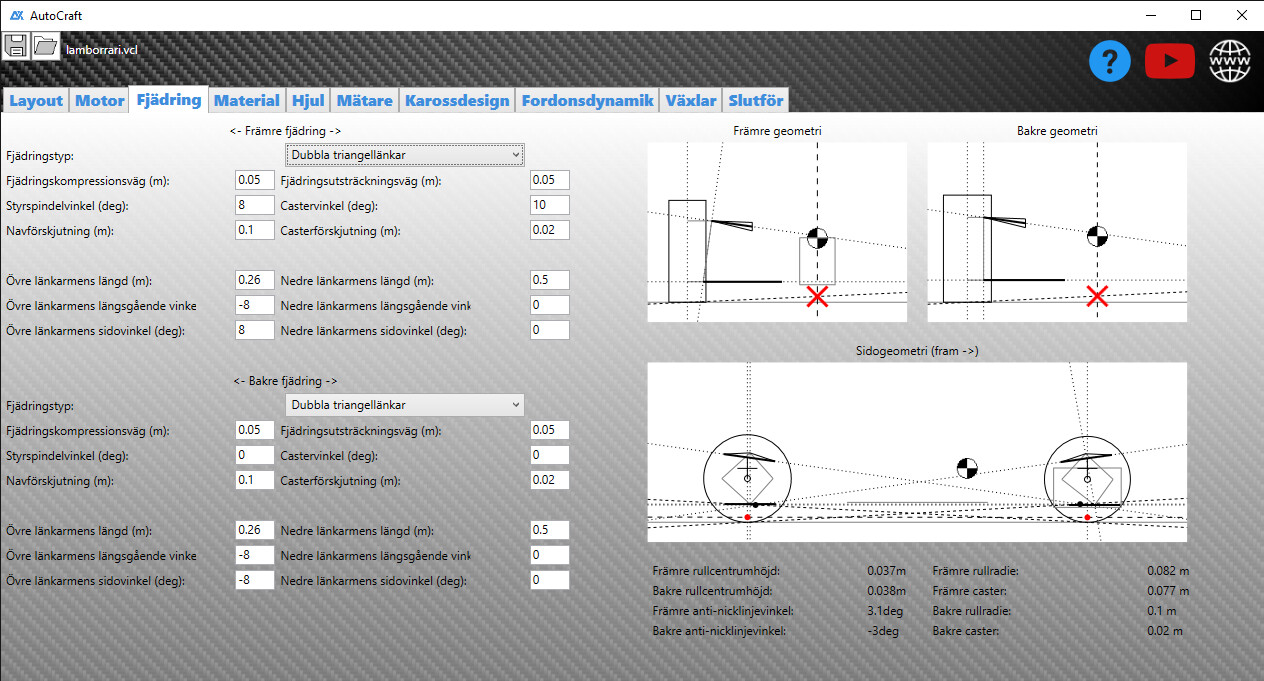
Task: Click the rear Navförskjutning input field
Action: point(254,481)
